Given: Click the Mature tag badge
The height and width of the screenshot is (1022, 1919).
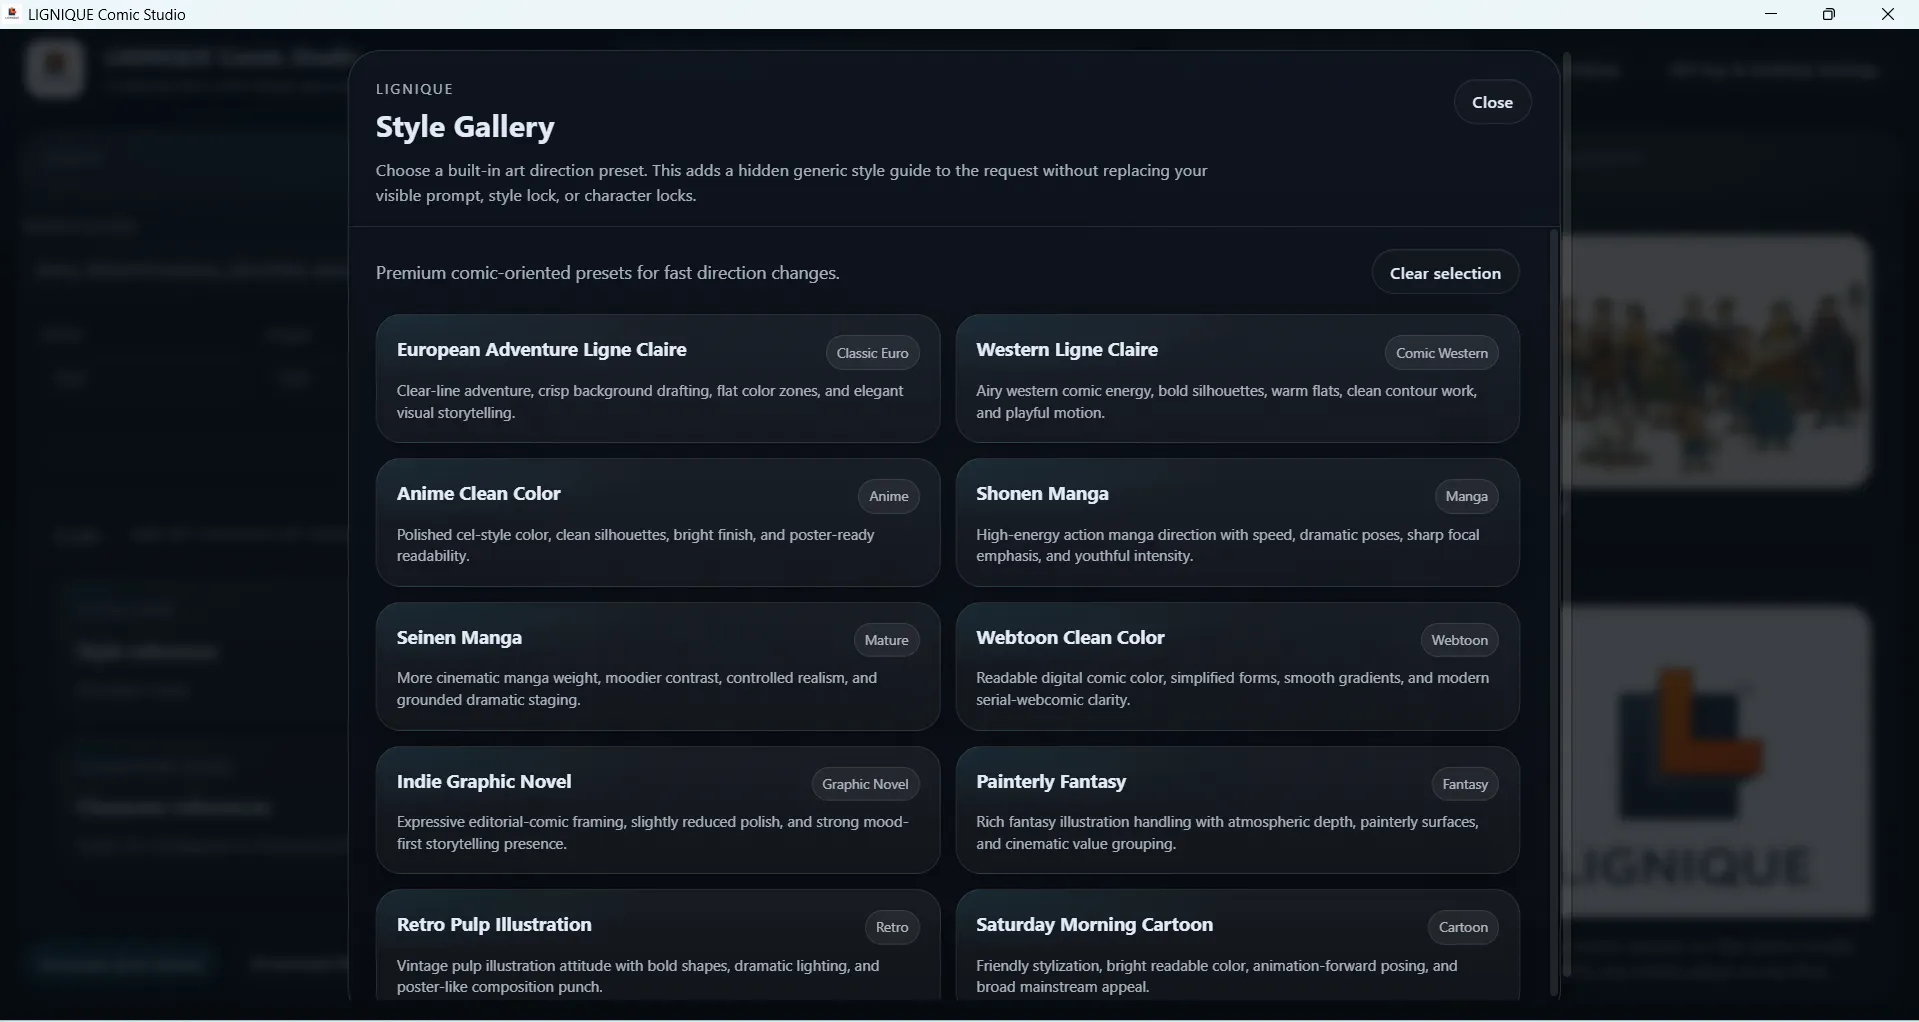Looking at the screenshot, I should coord(886,640).
